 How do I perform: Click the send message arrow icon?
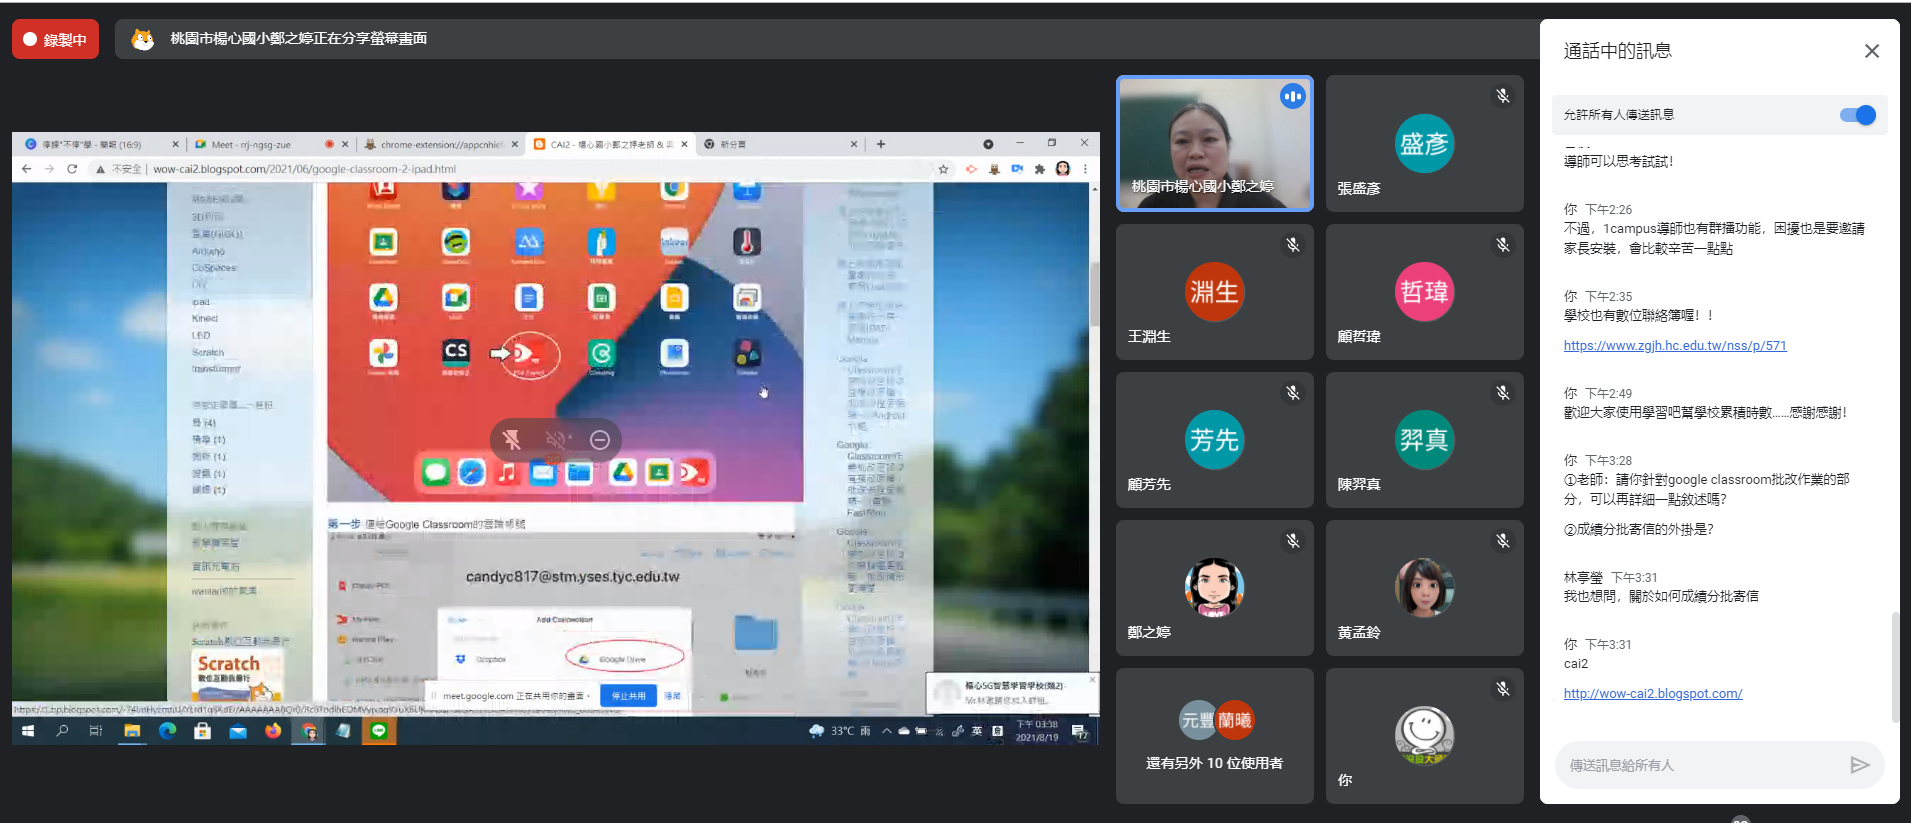pos(1859,765)
